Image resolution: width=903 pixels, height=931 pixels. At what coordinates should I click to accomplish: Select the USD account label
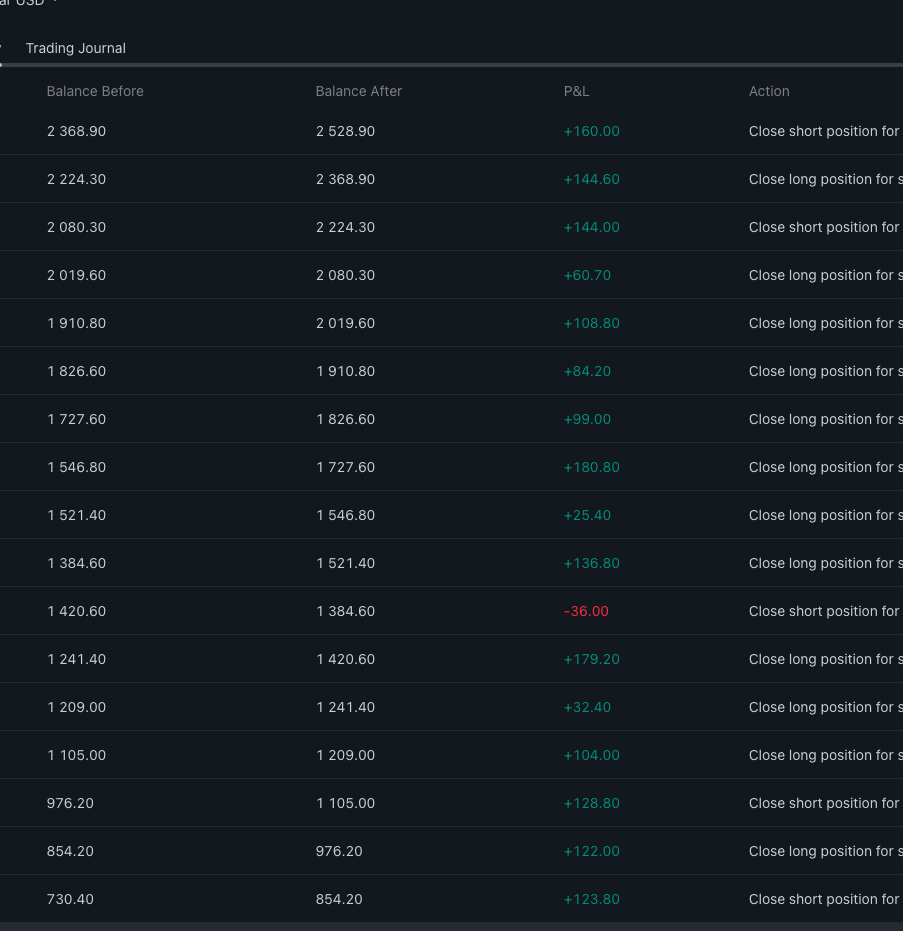20,3
